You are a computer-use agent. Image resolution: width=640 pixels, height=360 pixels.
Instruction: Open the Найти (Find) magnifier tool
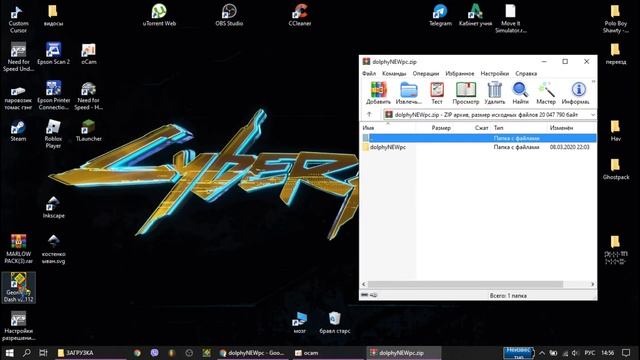coord(520,93)
